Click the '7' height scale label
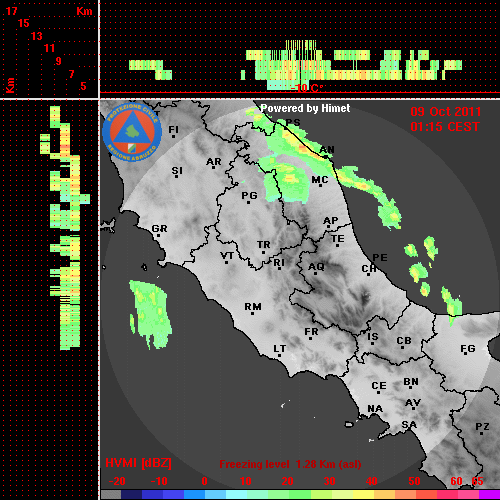Screen dimensions: 500x500 (71, 74)
